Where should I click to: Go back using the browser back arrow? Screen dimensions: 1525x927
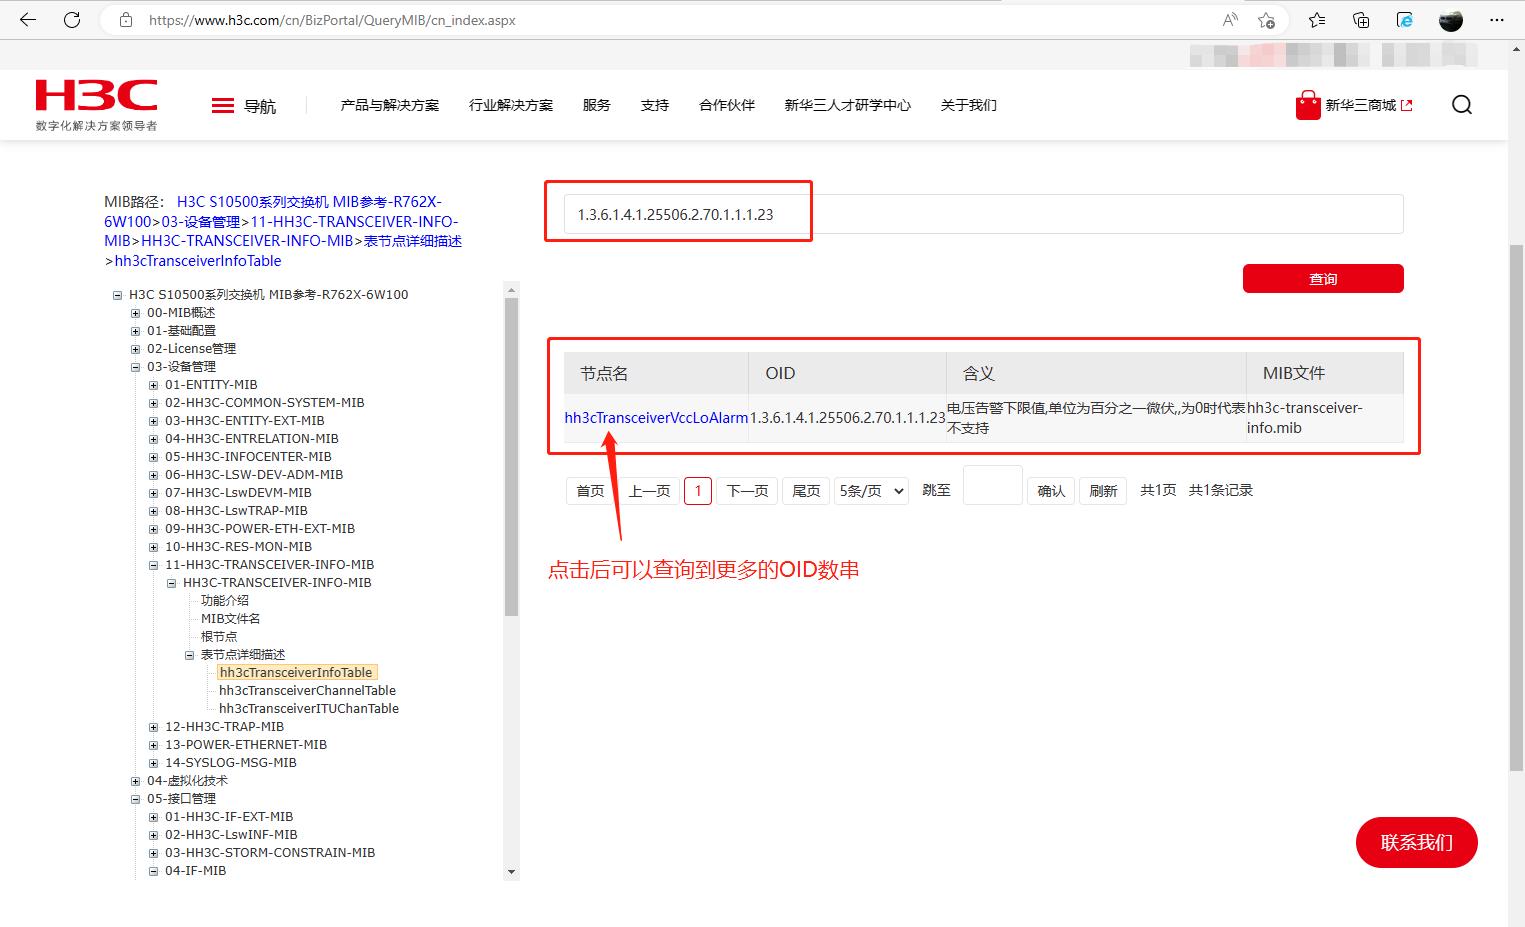tap(27, 20)
